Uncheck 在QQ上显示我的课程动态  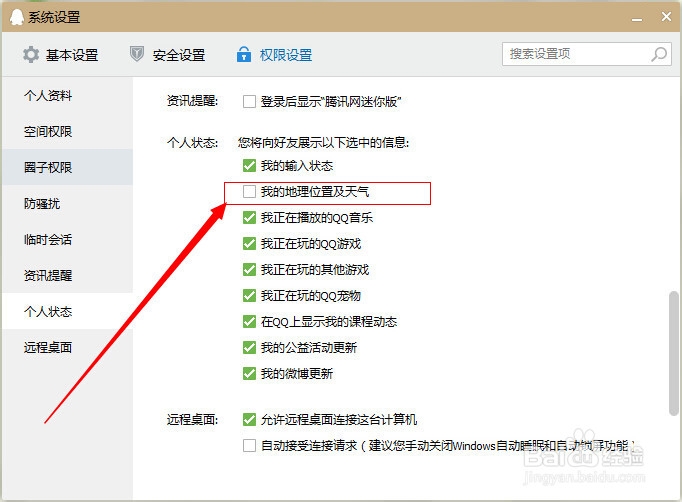[x=249, y=321]
